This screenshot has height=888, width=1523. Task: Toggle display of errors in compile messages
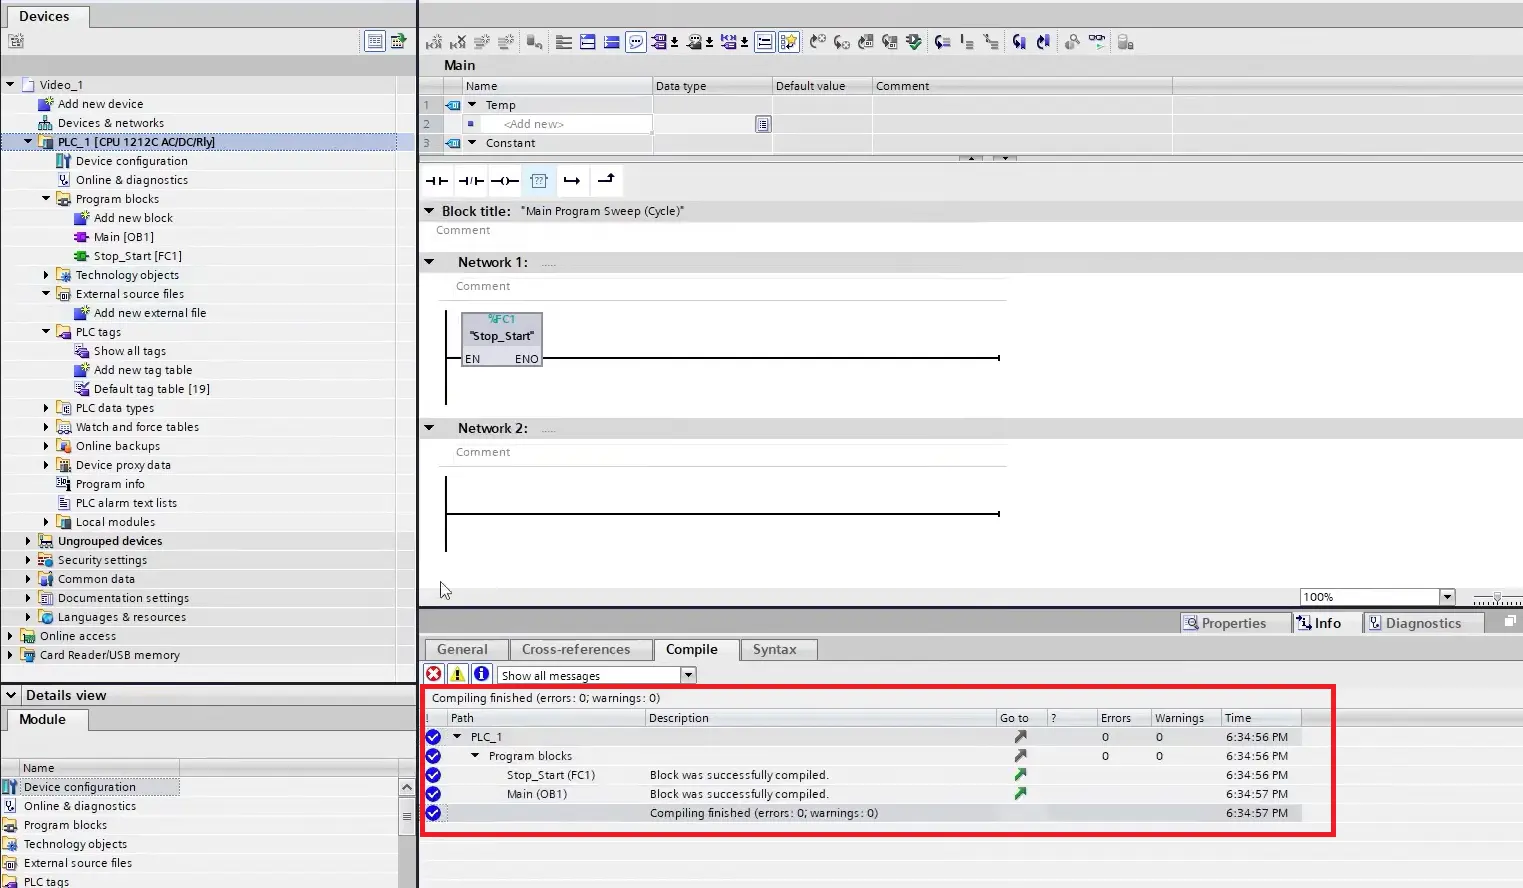[x=433, y=674]
